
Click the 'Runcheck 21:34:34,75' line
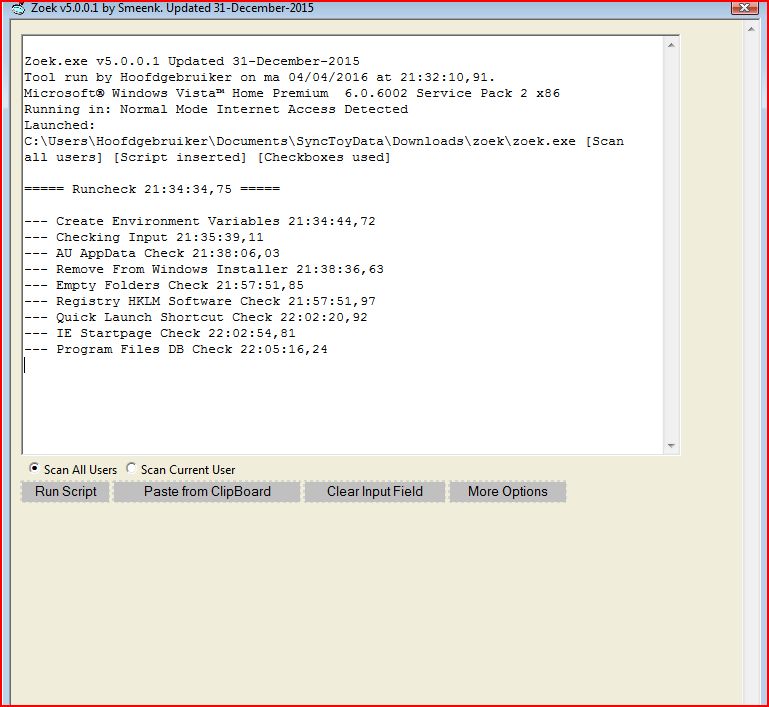152,189
